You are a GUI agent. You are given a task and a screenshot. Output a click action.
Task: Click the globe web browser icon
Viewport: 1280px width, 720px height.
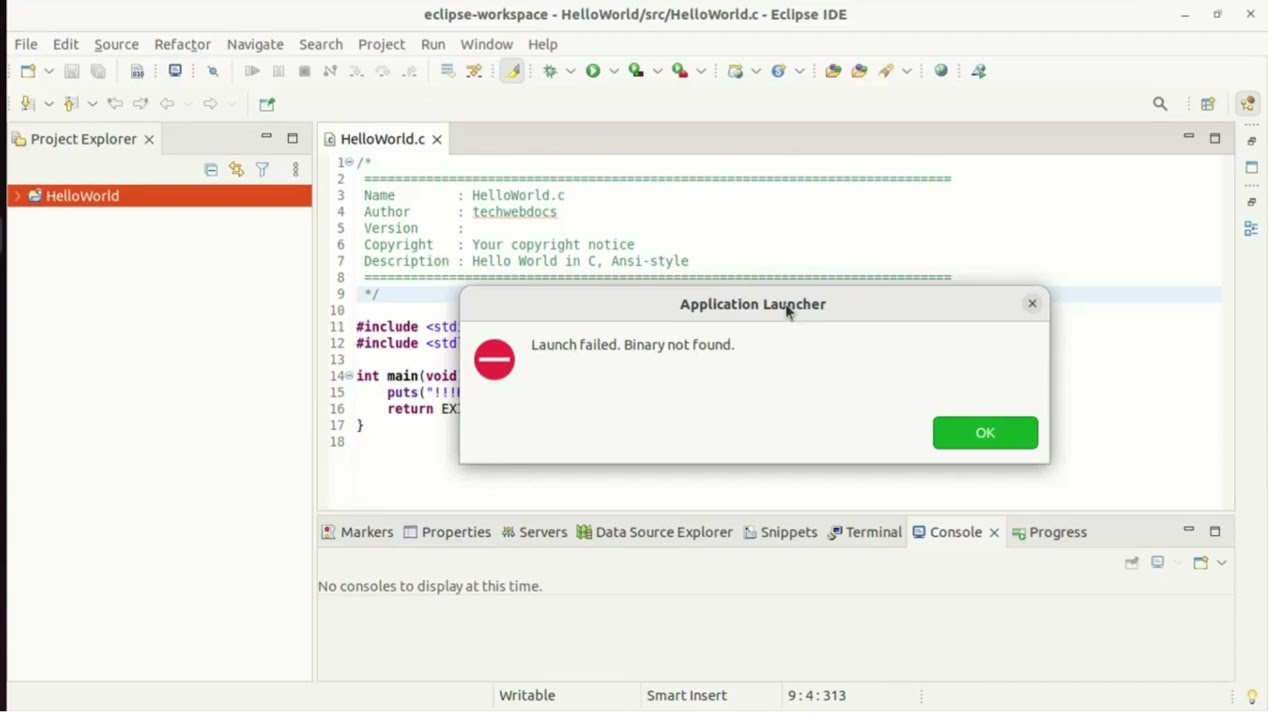[x=941, y=71]
